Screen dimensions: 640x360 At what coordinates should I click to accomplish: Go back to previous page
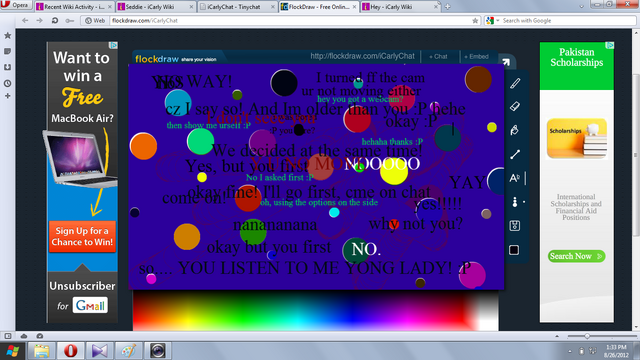click(x=25, y=20)
